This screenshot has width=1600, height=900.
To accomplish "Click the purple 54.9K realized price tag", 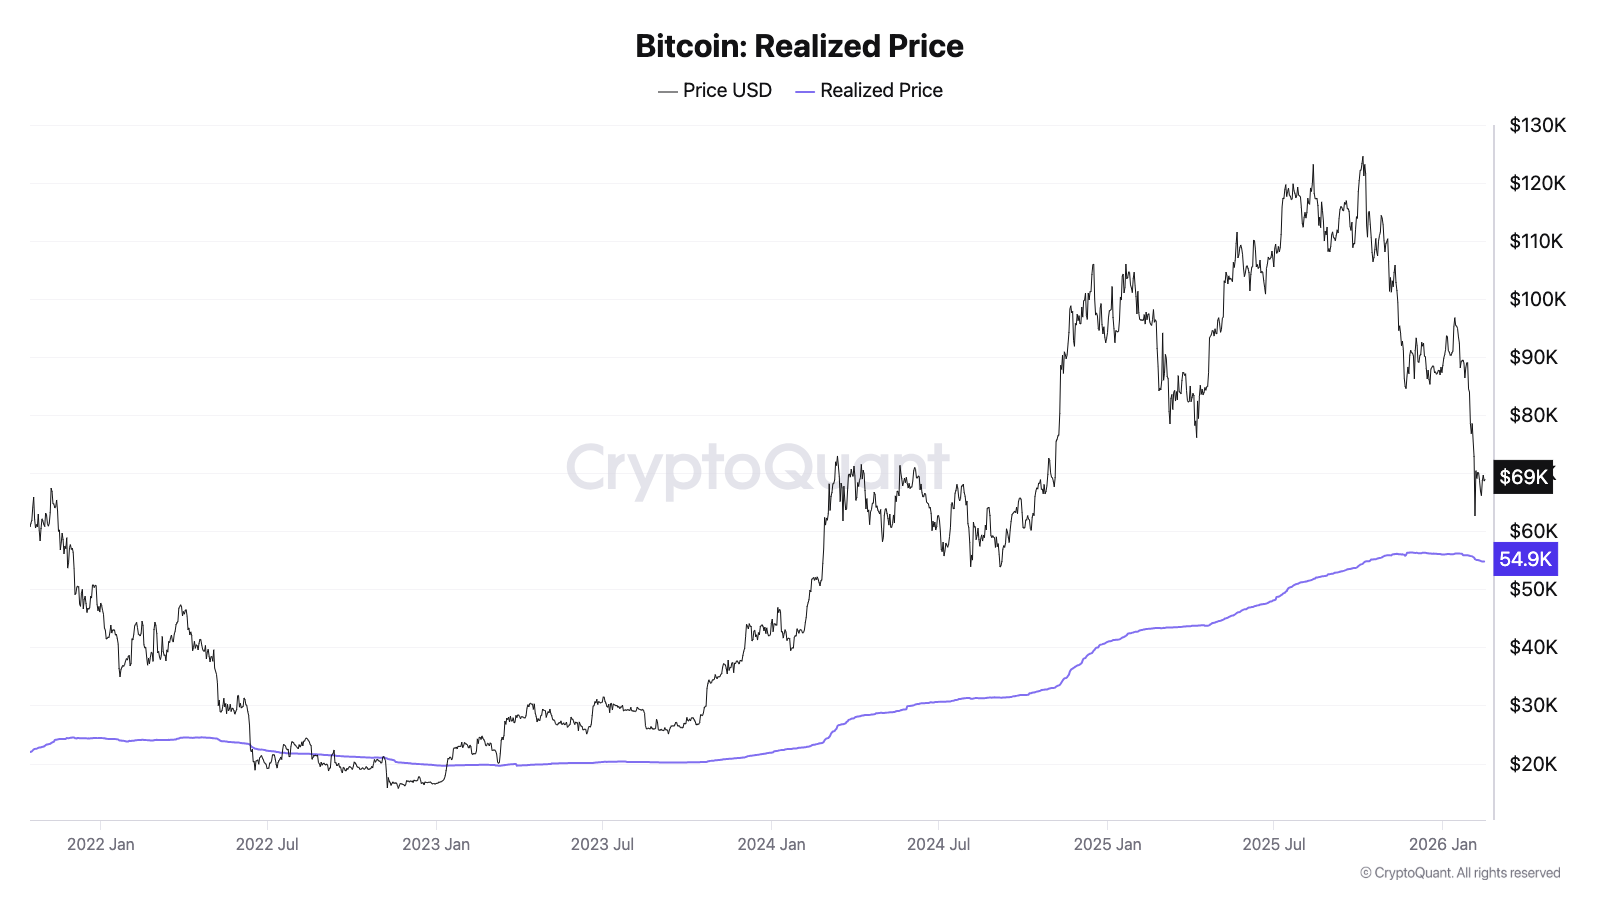I will [x=1525, y=559].
